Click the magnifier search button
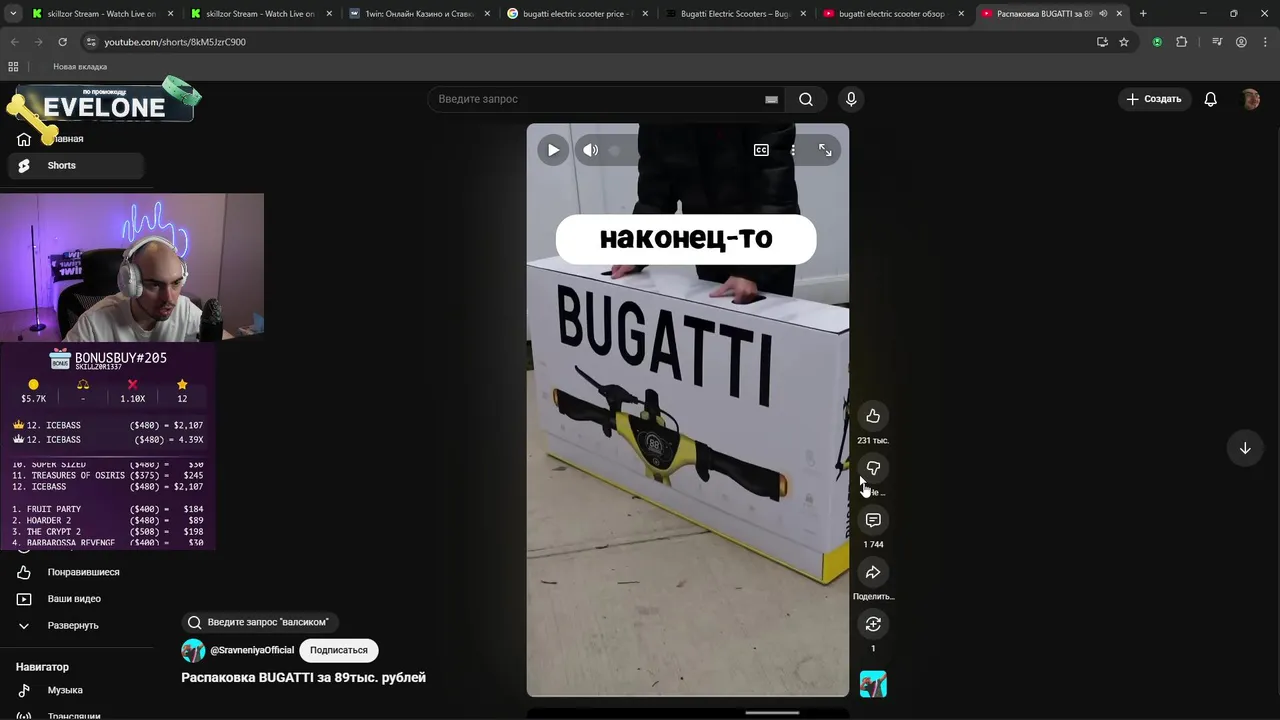The width and height of the screenshot is (1280, 720). click(x=806, y=99)
